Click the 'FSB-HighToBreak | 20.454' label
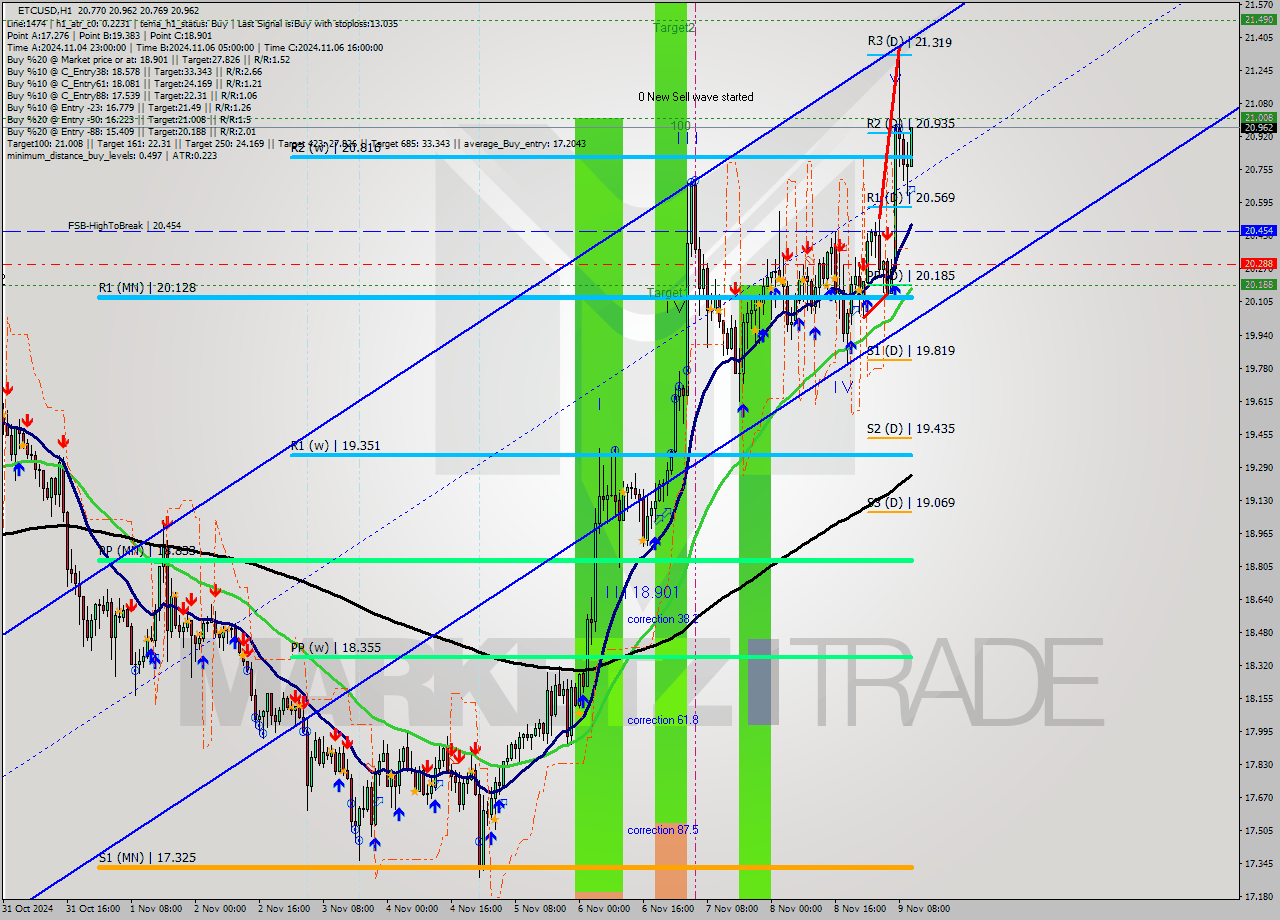Viewport: 1280px width, 920px height. point(125,227)
